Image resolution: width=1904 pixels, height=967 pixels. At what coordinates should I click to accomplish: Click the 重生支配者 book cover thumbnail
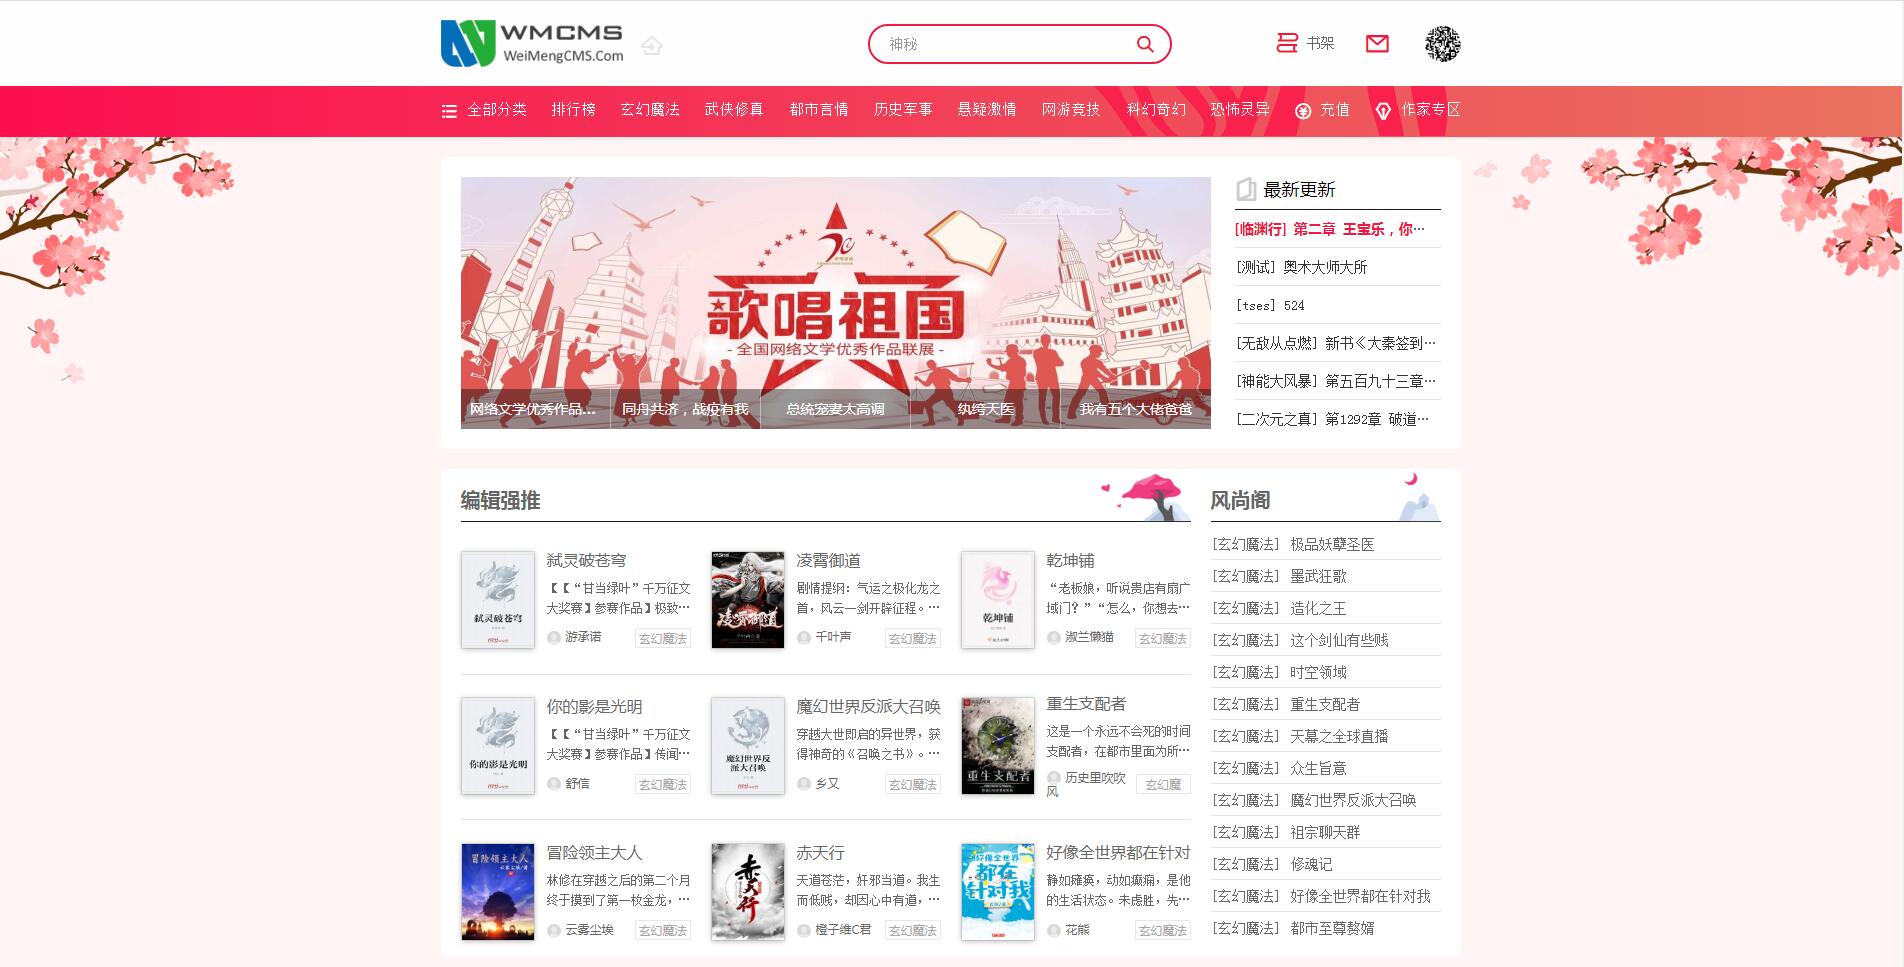pyautogui.click(x=997, y=746)
